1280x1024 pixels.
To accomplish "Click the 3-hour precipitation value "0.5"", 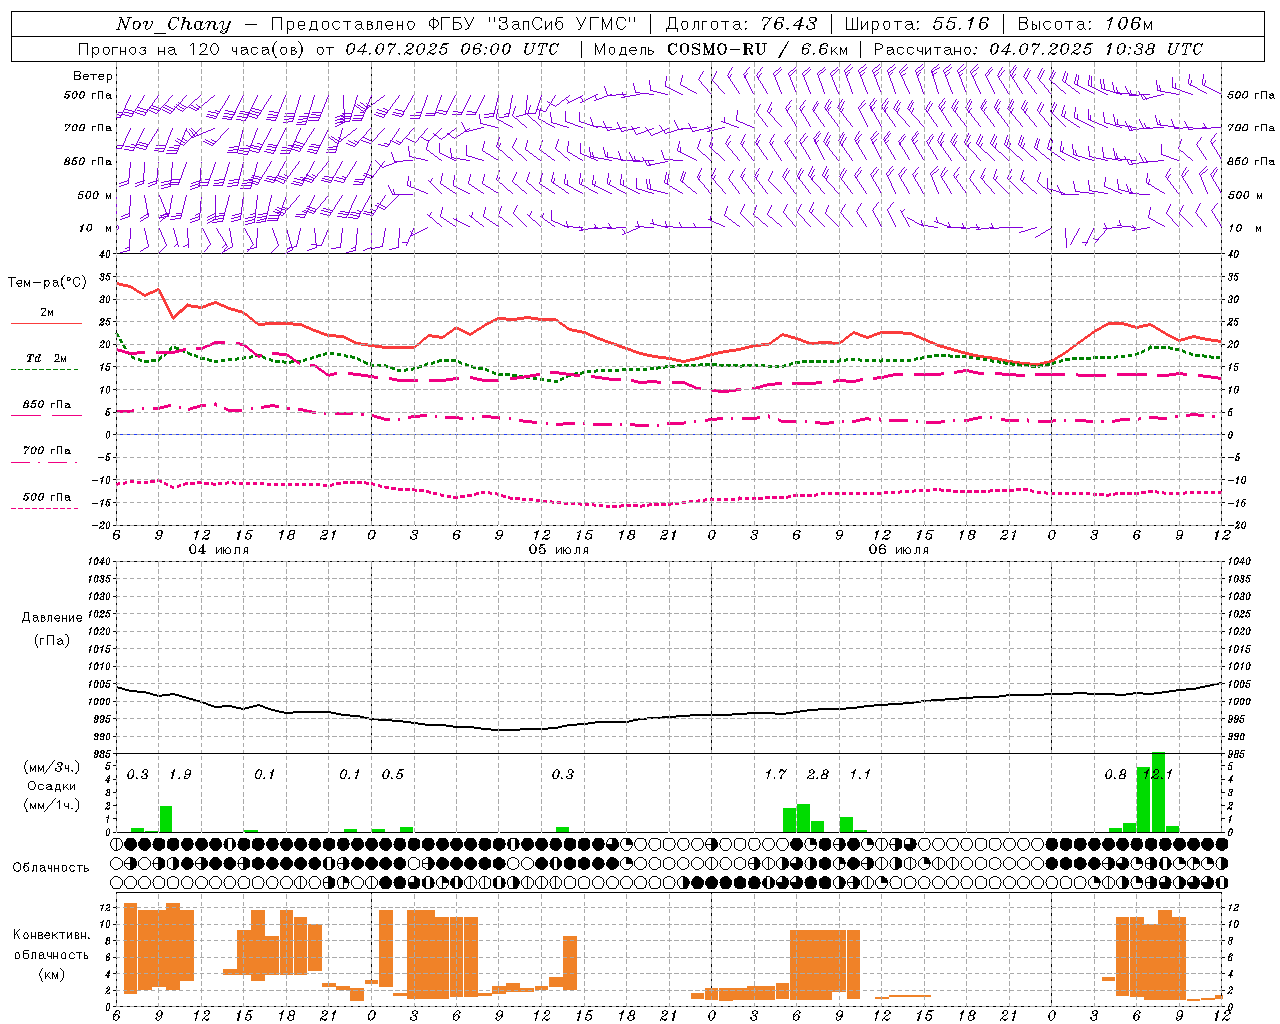I will [x=393, y=775].
